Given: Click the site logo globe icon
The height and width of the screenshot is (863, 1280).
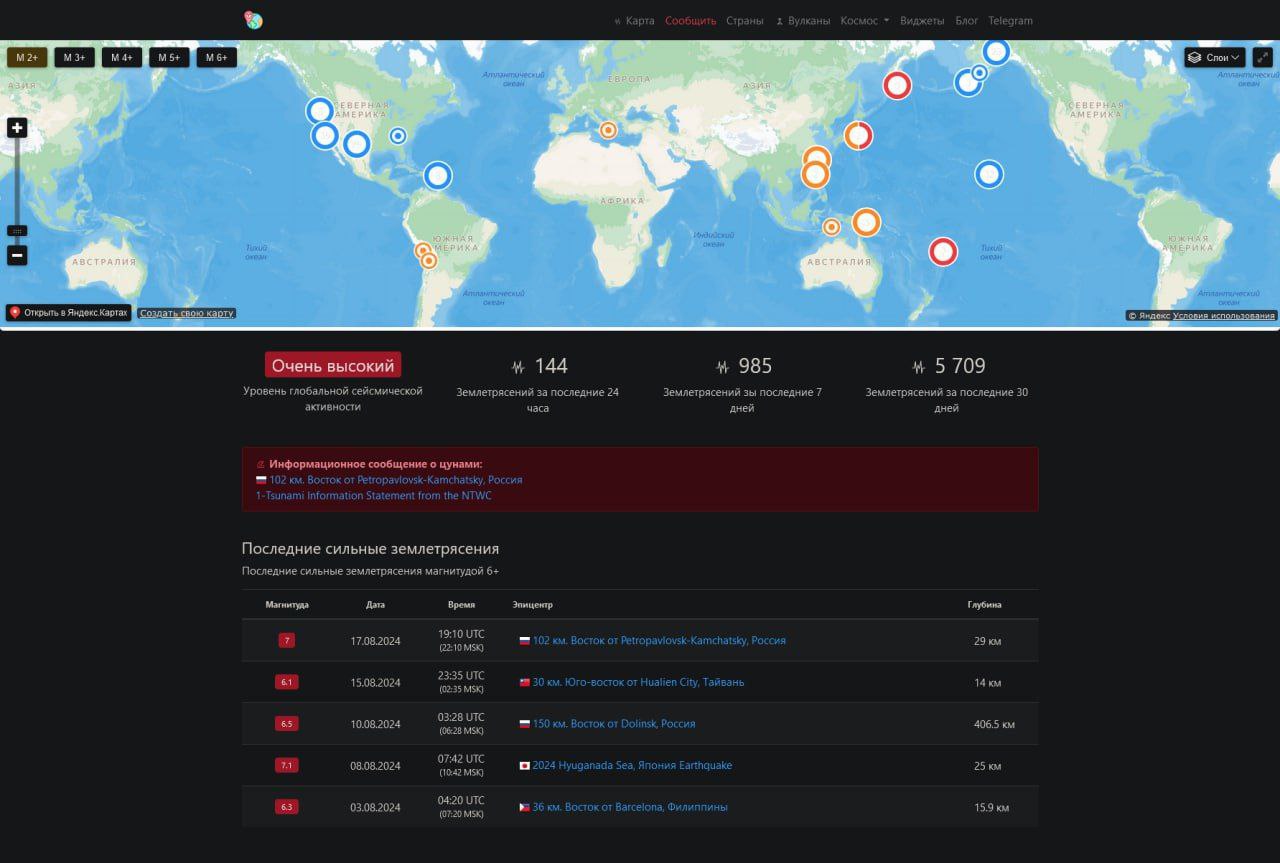Looking at the screenshot, I should [253, 20].
